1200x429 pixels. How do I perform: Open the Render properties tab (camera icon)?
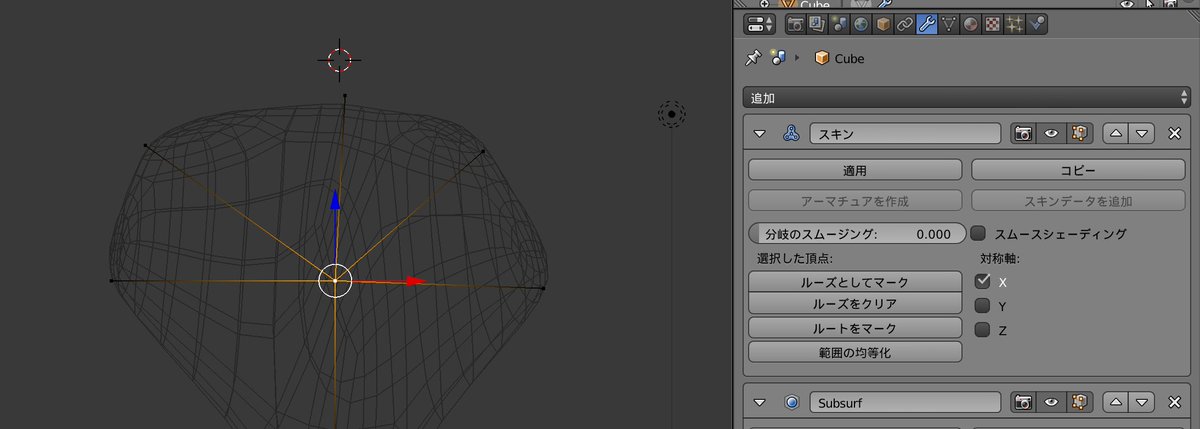(x=796, y=24)
